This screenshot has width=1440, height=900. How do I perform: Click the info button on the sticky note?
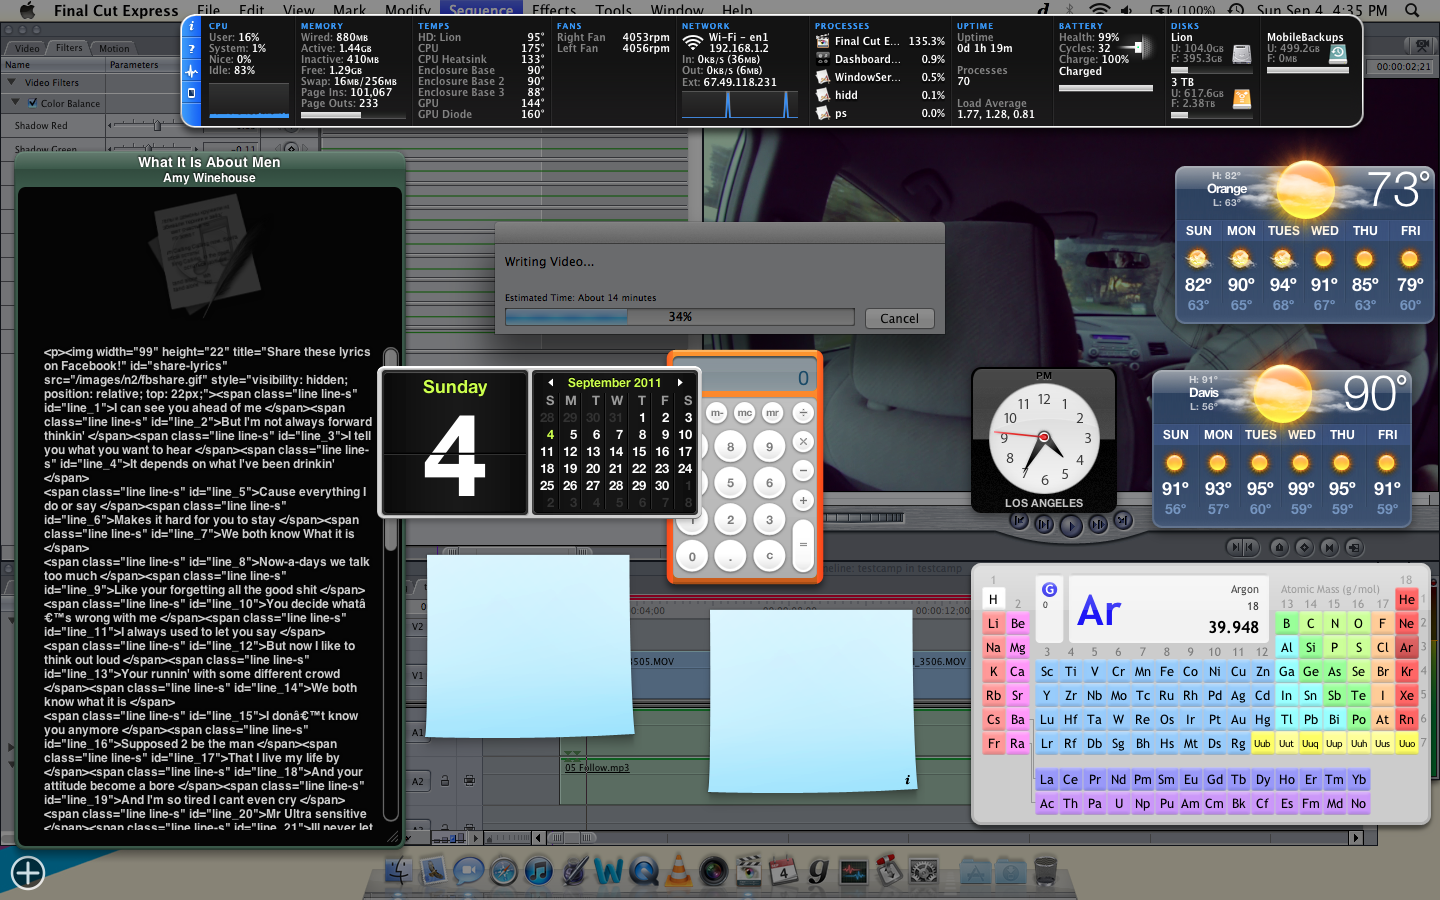(x=907, y=780)
